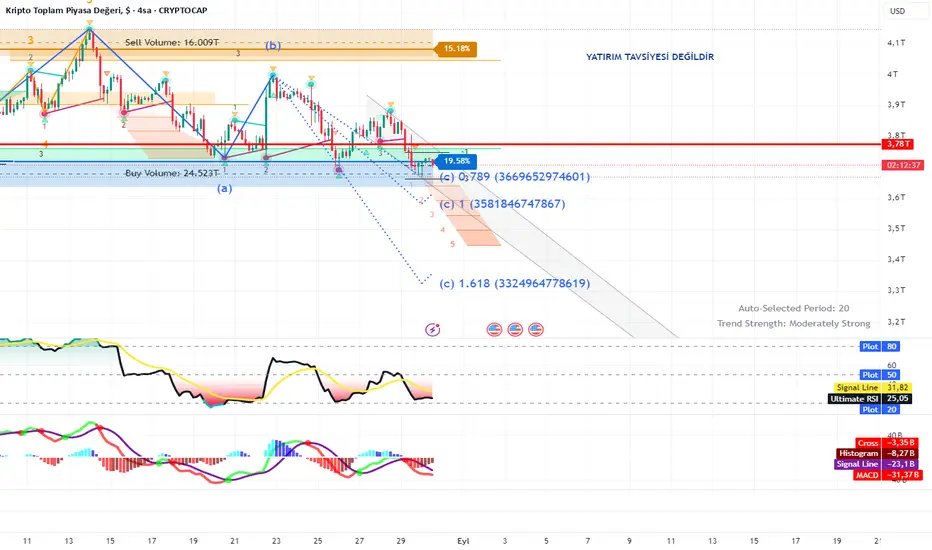Click the last US flag economic event icon

click(536, 329)
